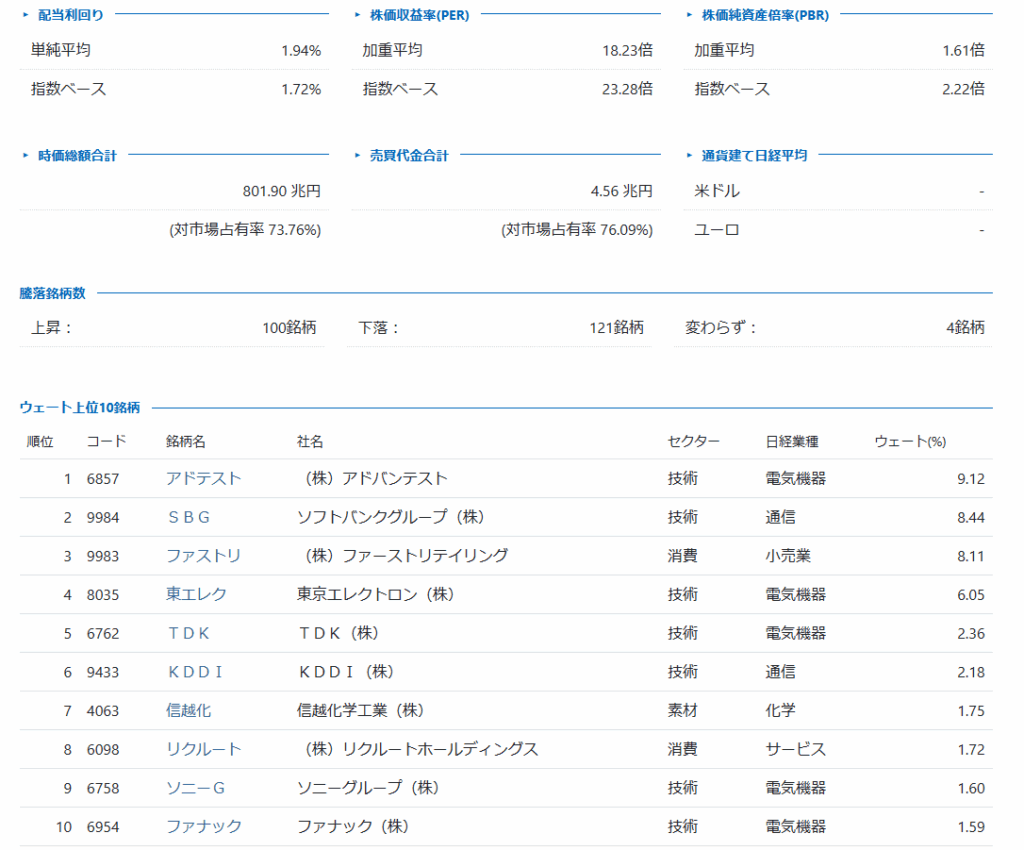Click the arrow beside 売買代金合計 heading
The image size is (1024, 850).
[358, 155]
